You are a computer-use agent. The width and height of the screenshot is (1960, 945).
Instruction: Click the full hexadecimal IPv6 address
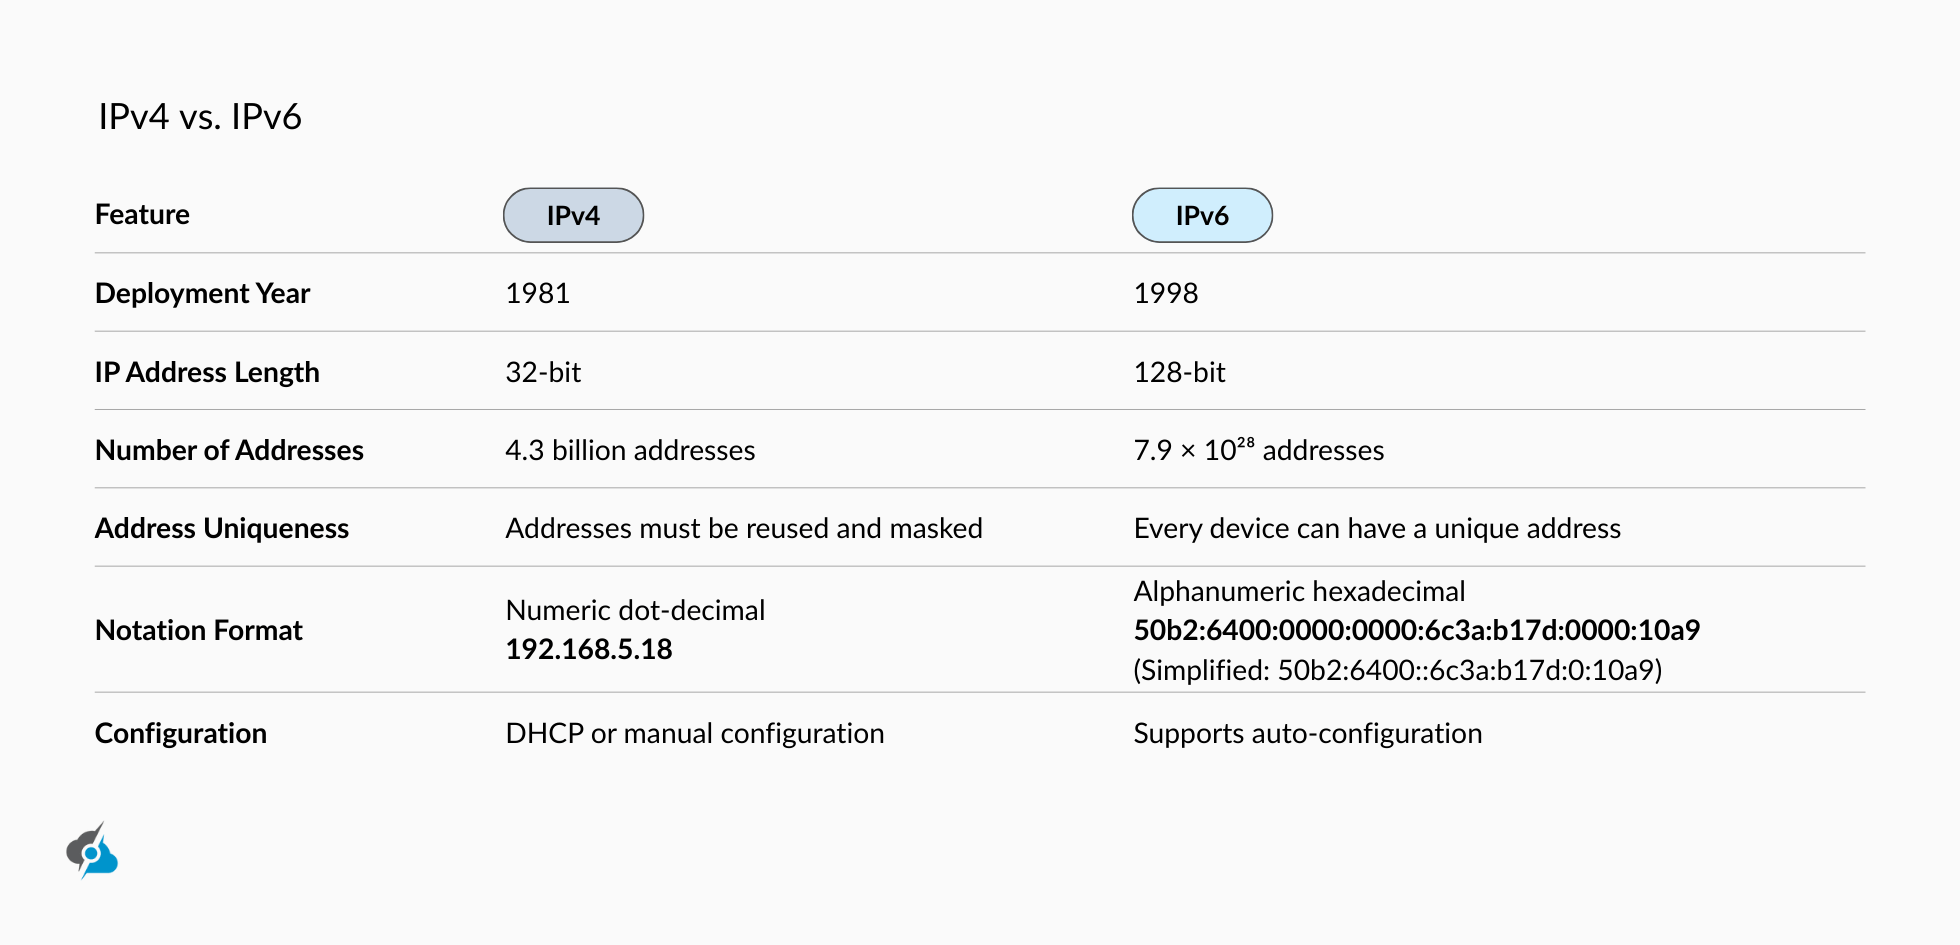[x=1417, y=630]
